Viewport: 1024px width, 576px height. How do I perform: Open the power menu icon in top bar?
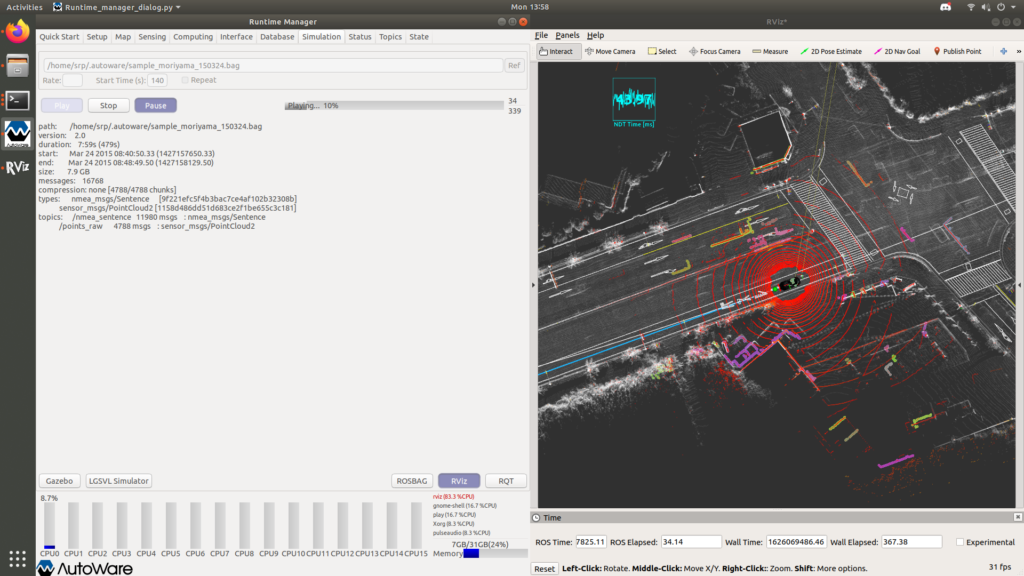pos(1001,7)
